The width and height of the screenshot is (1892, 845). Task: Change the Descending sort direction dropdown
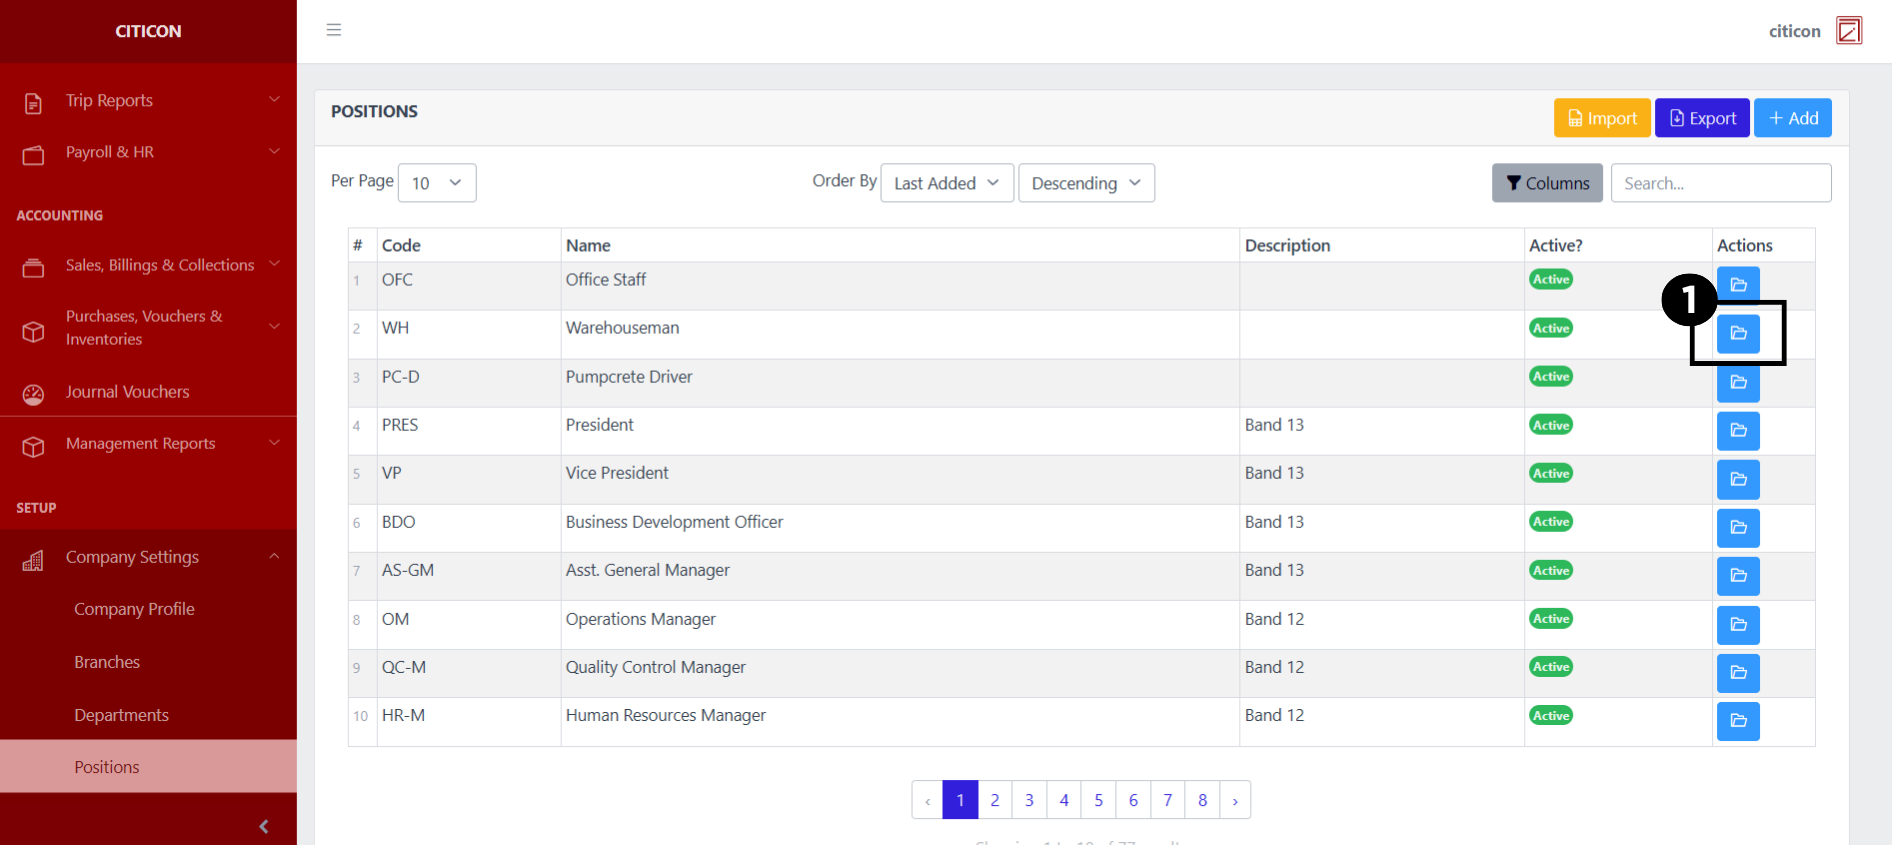pos(1086,183)
